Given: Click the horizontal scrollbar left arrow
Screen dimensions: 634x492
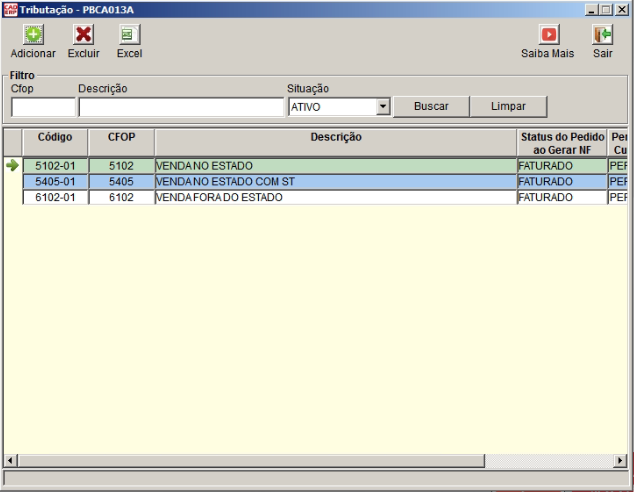Looking at the screenshot, I should pos(11,460).
